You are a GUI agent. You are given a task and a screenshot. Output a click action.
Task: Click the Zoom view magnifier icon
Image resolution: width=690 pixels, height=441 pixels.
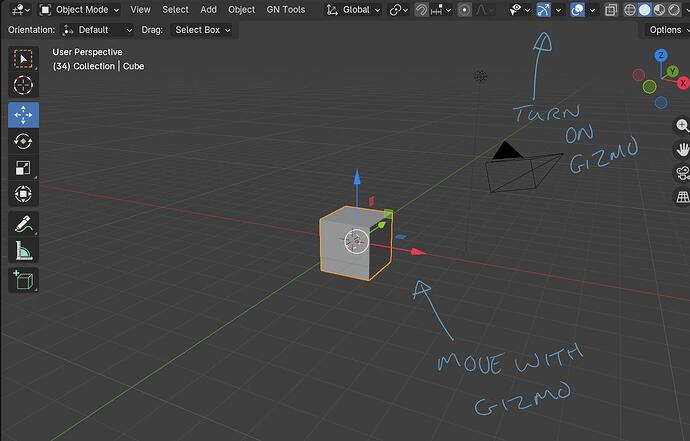[x=682, y=125]
